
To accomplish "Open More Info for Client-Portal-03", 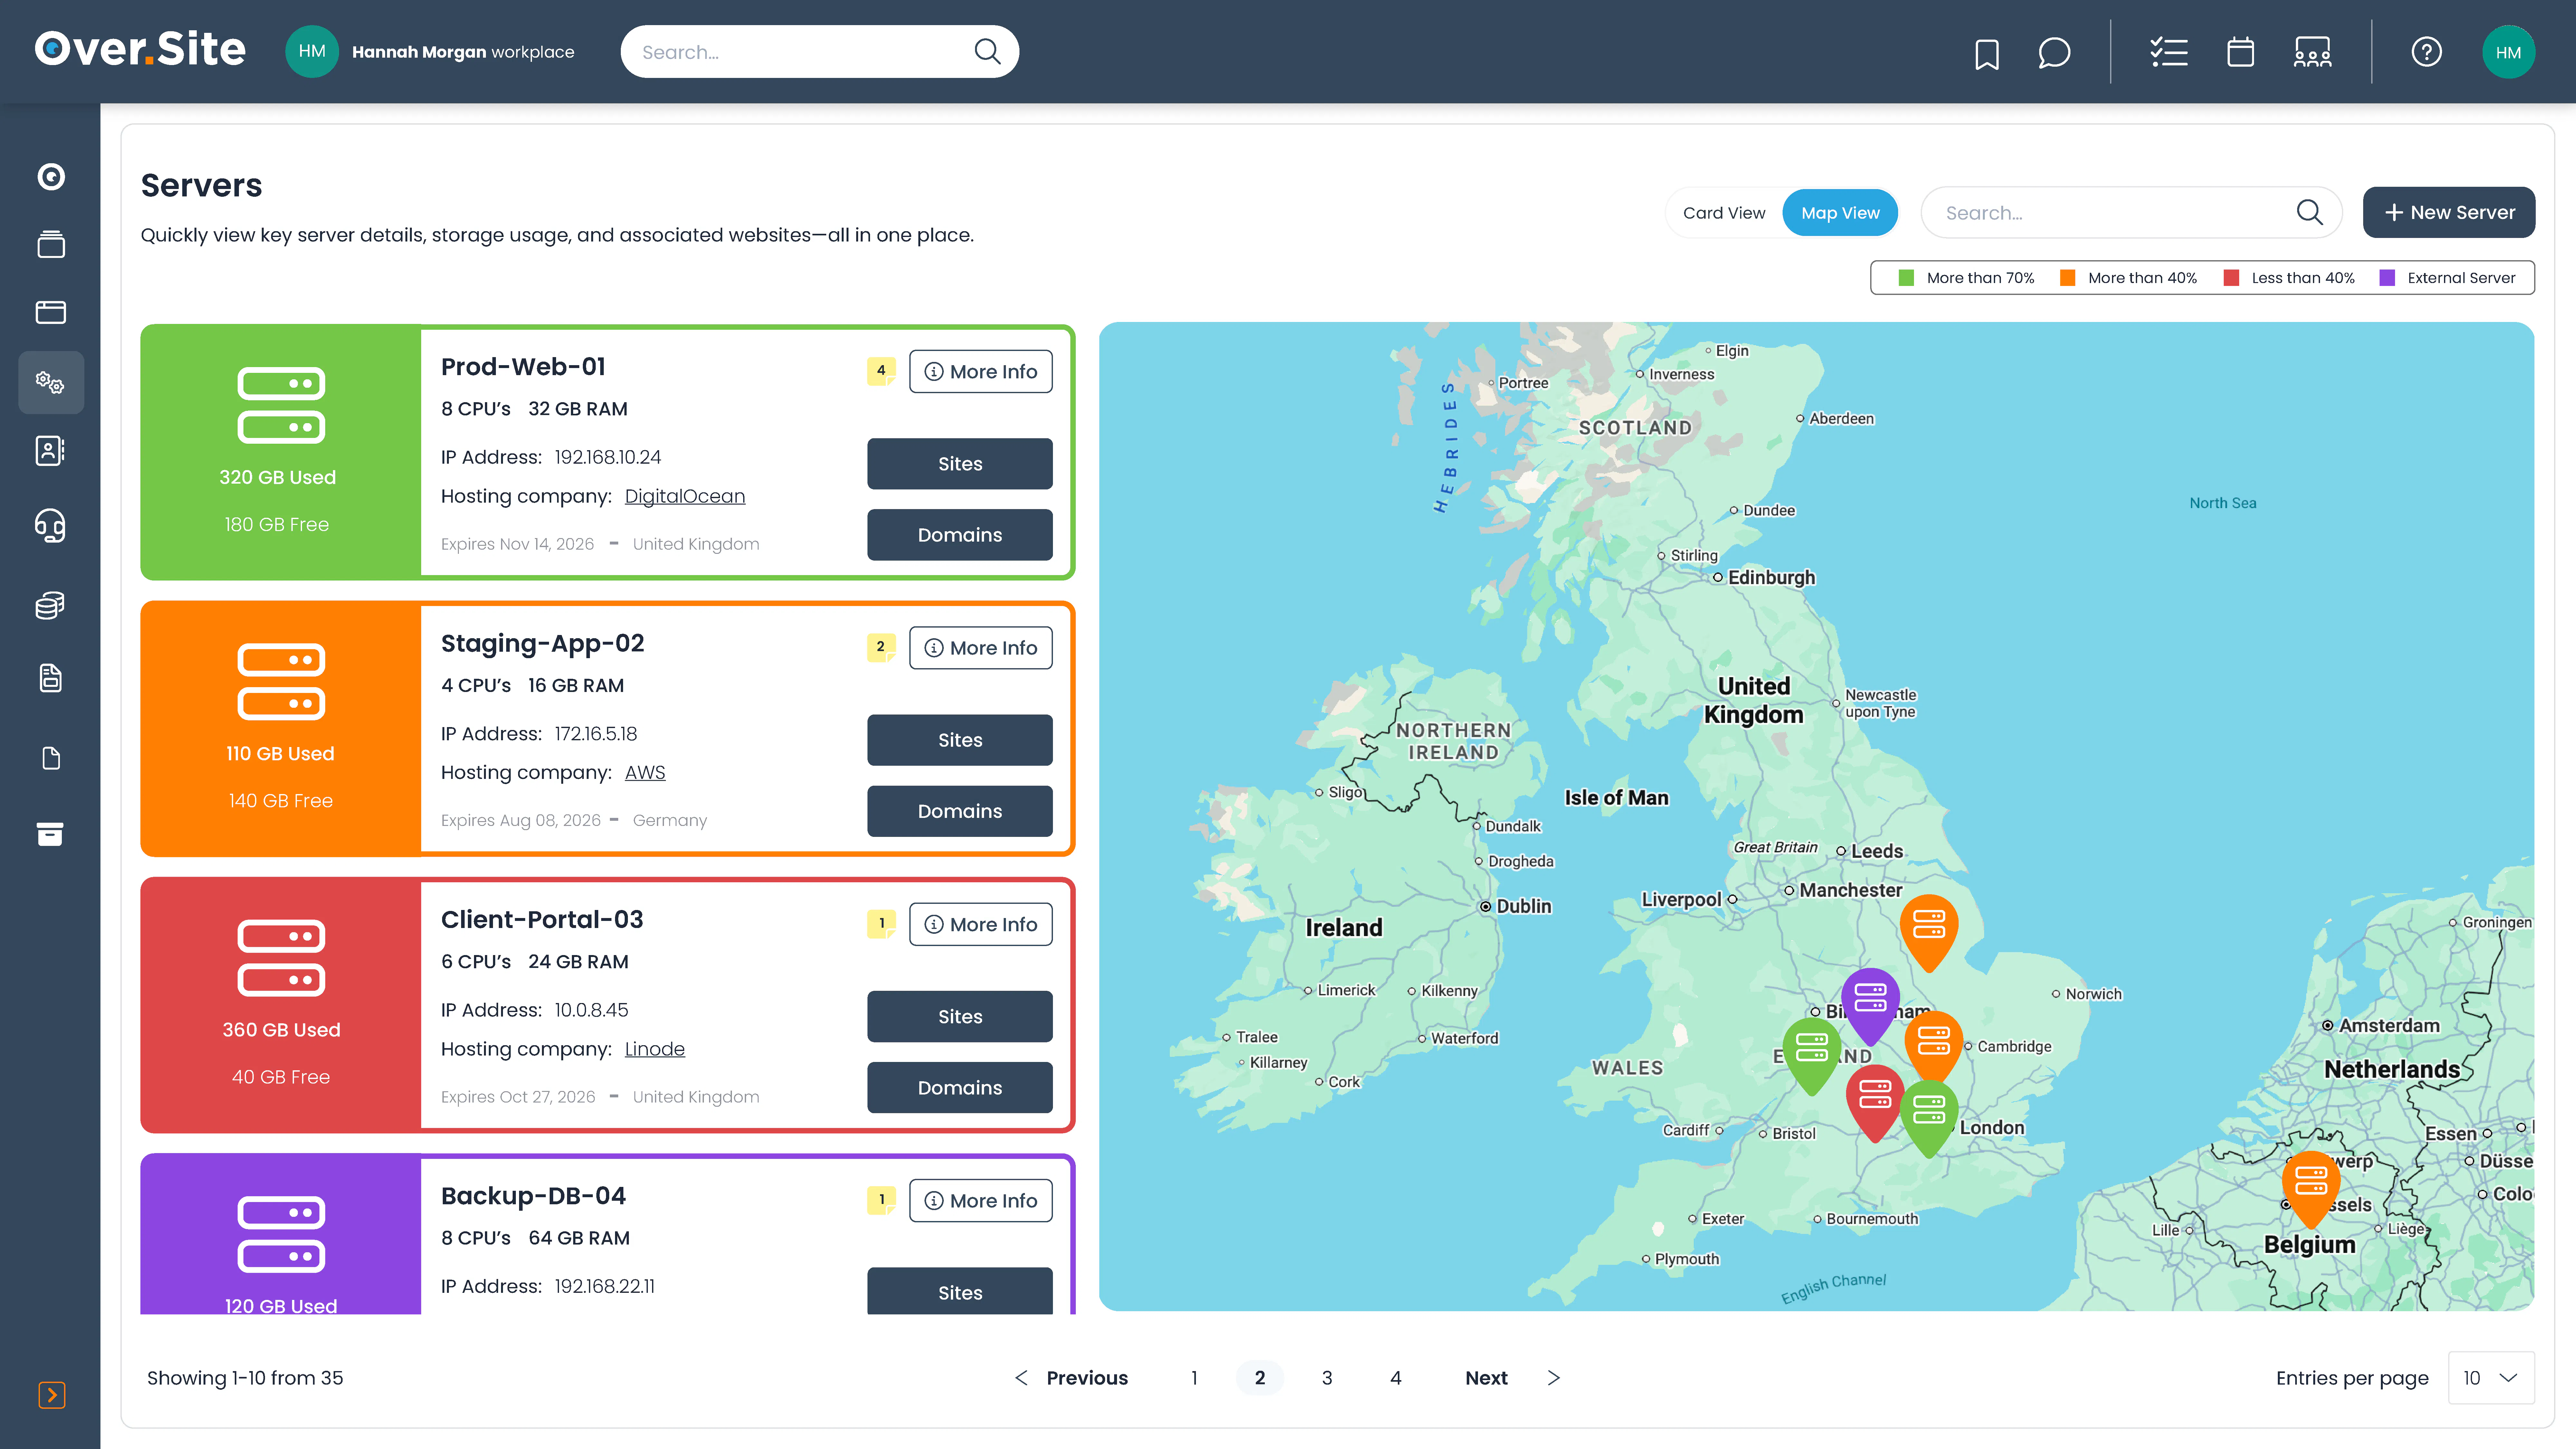I will 981,925.
